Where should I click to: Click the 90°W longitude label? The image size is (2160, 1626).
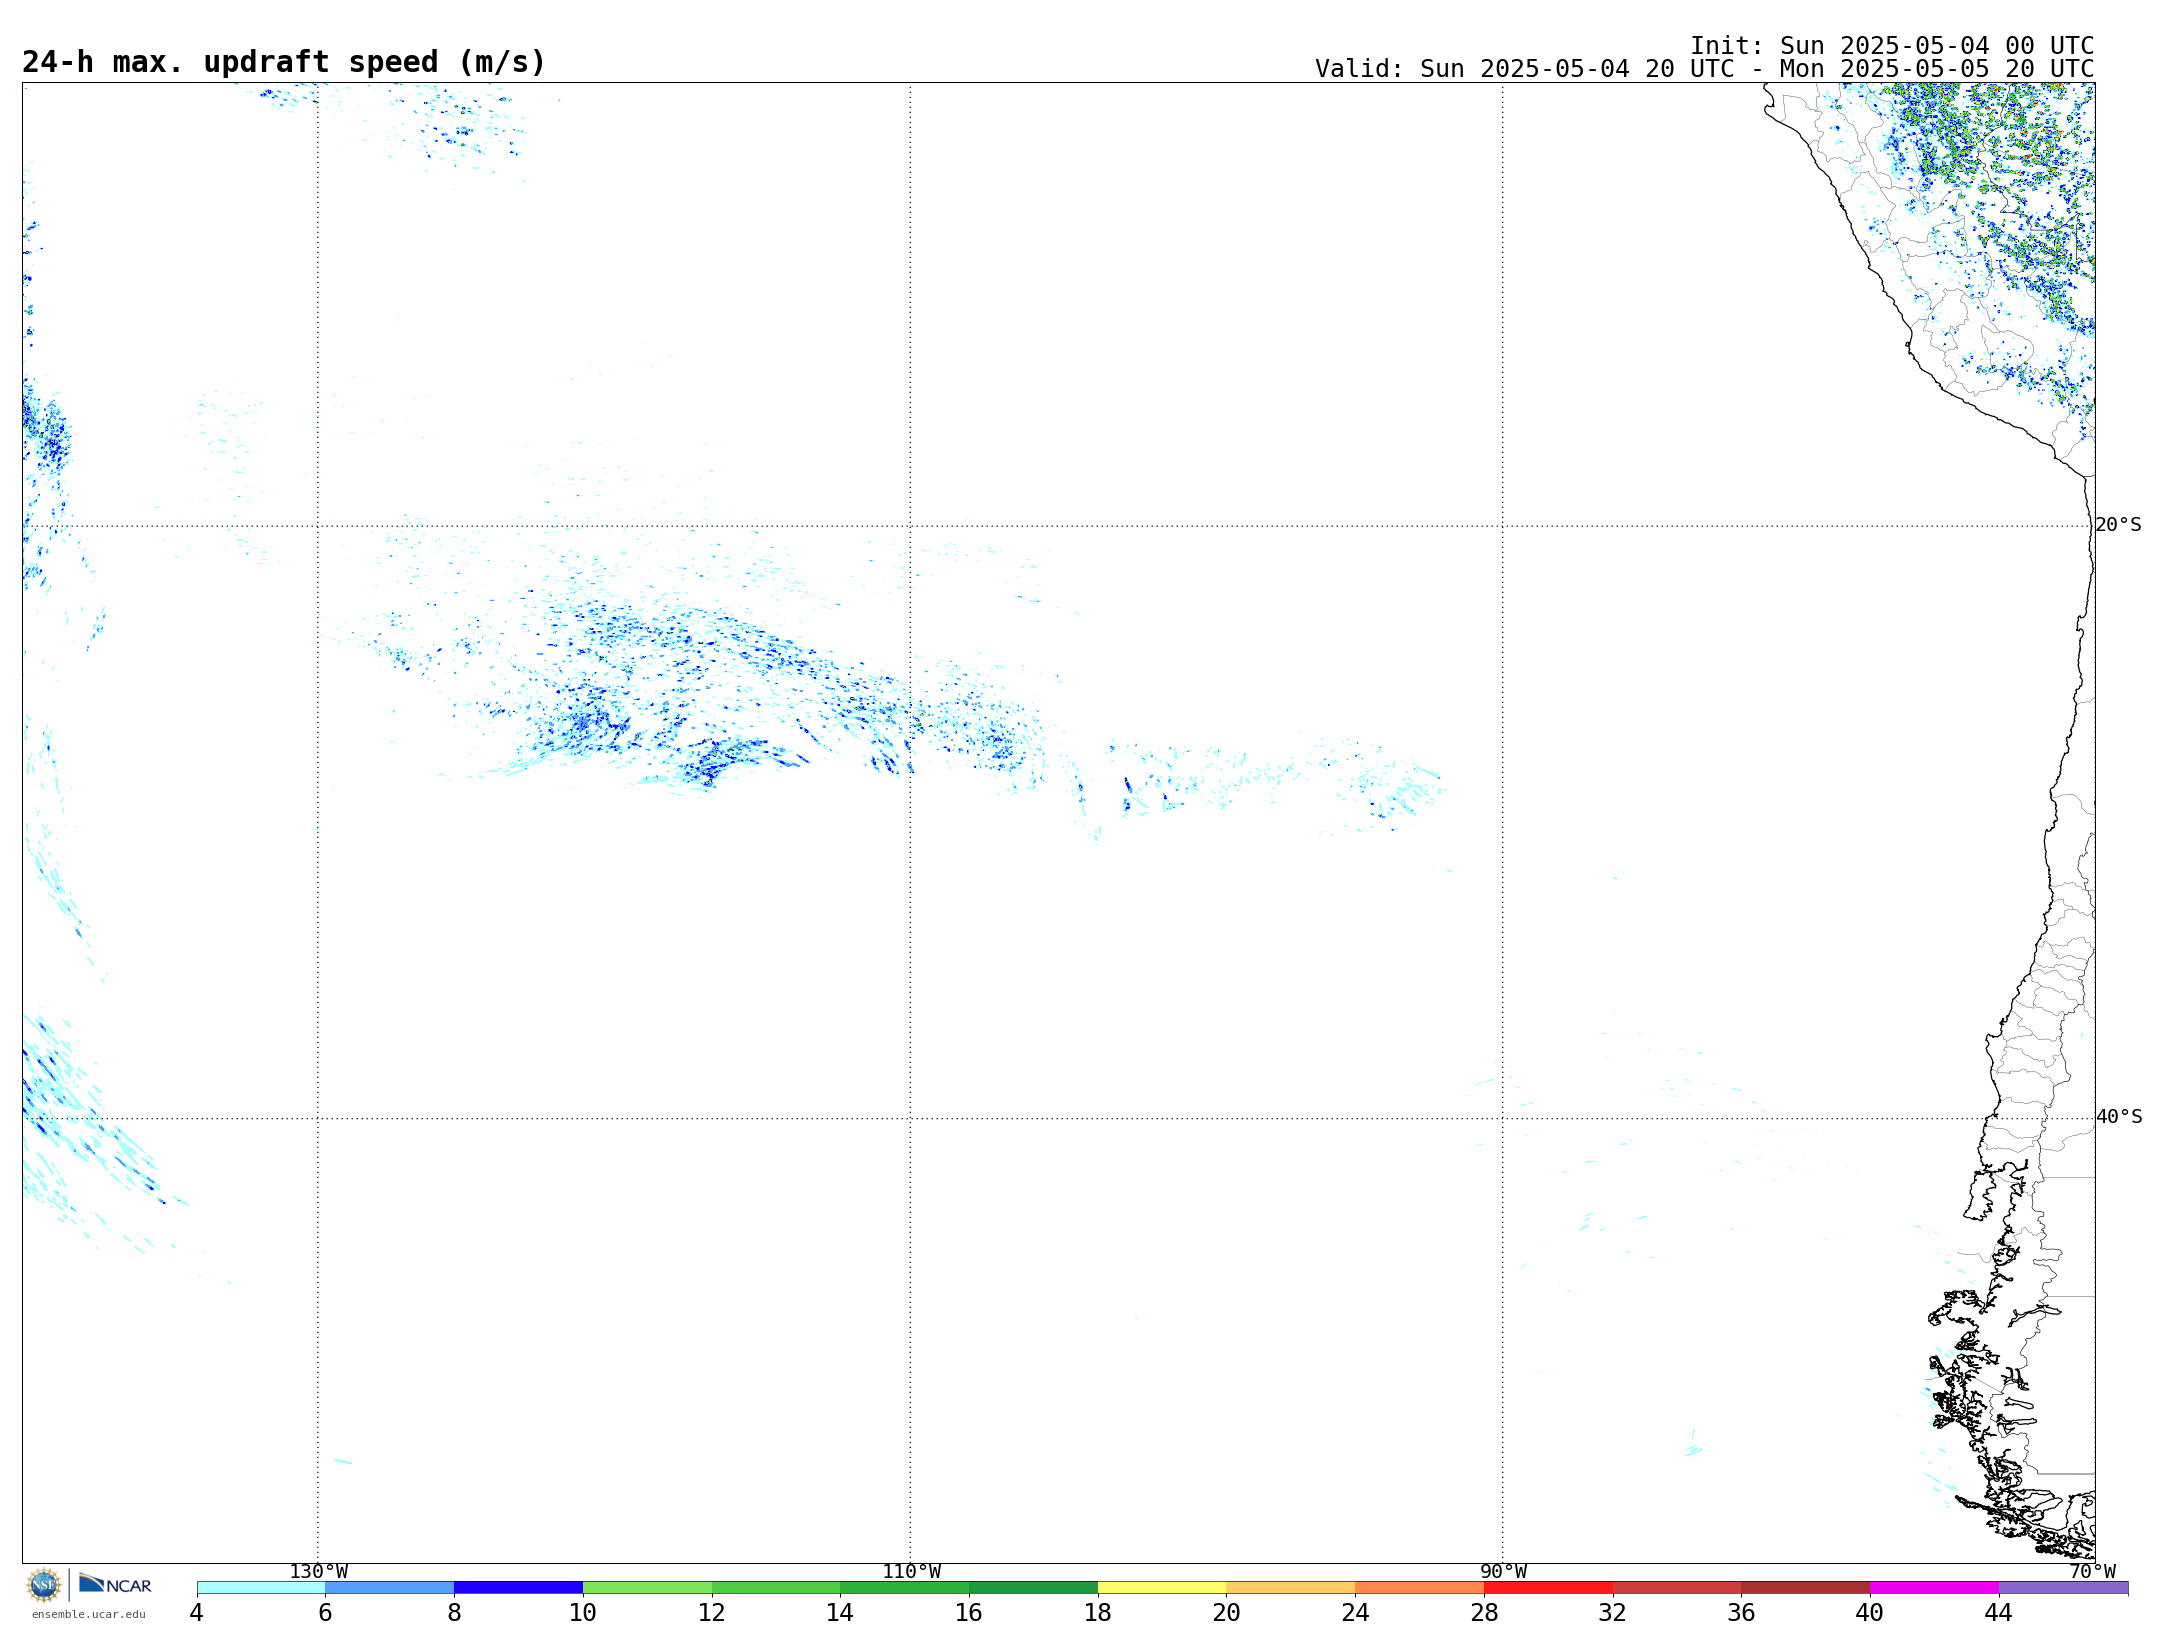pyautogui.click(x=1503, y=1572)
